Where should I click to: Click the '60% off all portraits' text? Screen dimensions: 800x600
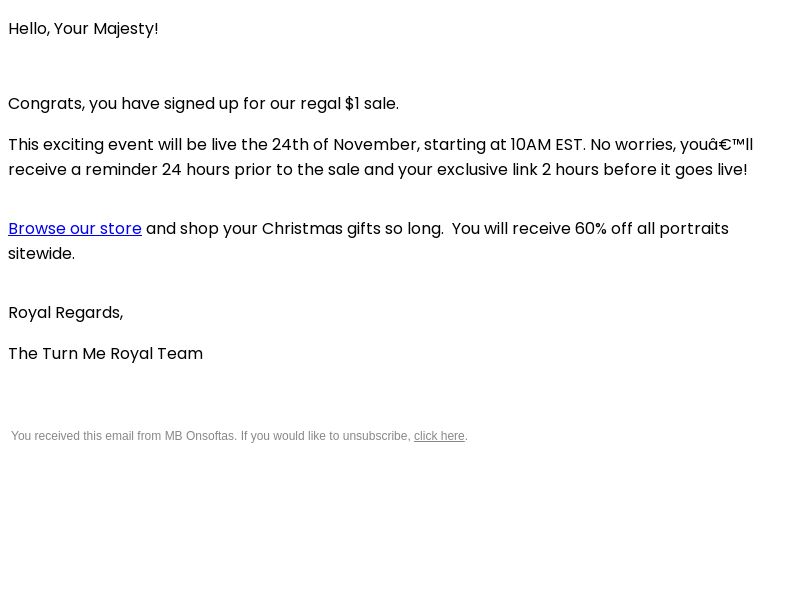[x=652, y=229]
